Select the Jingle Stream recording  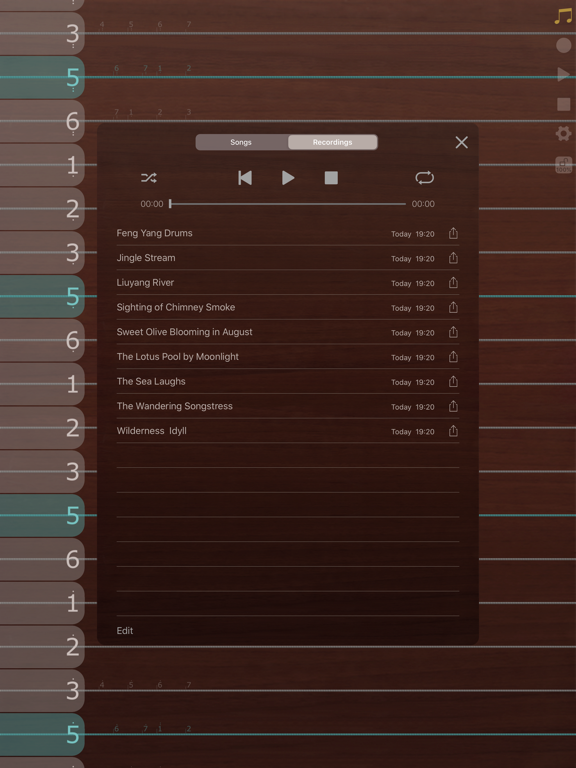(x=288, y=258)
